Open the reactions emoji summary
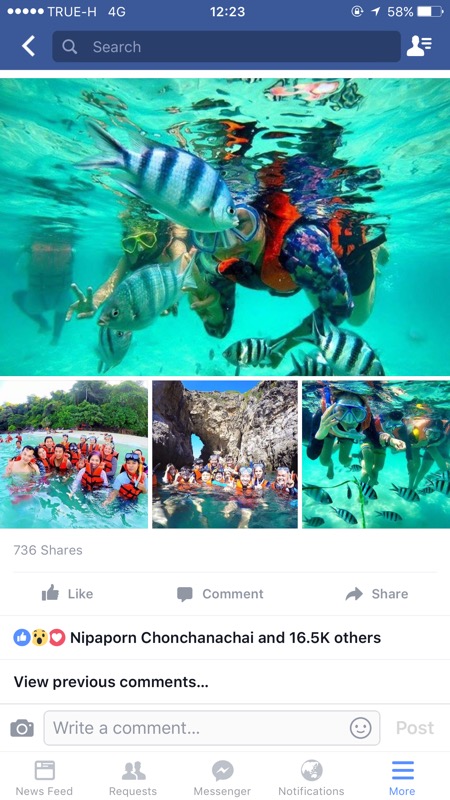Image resolution: width=450 pixels, height=800 pixels. (x=39, y=637)
